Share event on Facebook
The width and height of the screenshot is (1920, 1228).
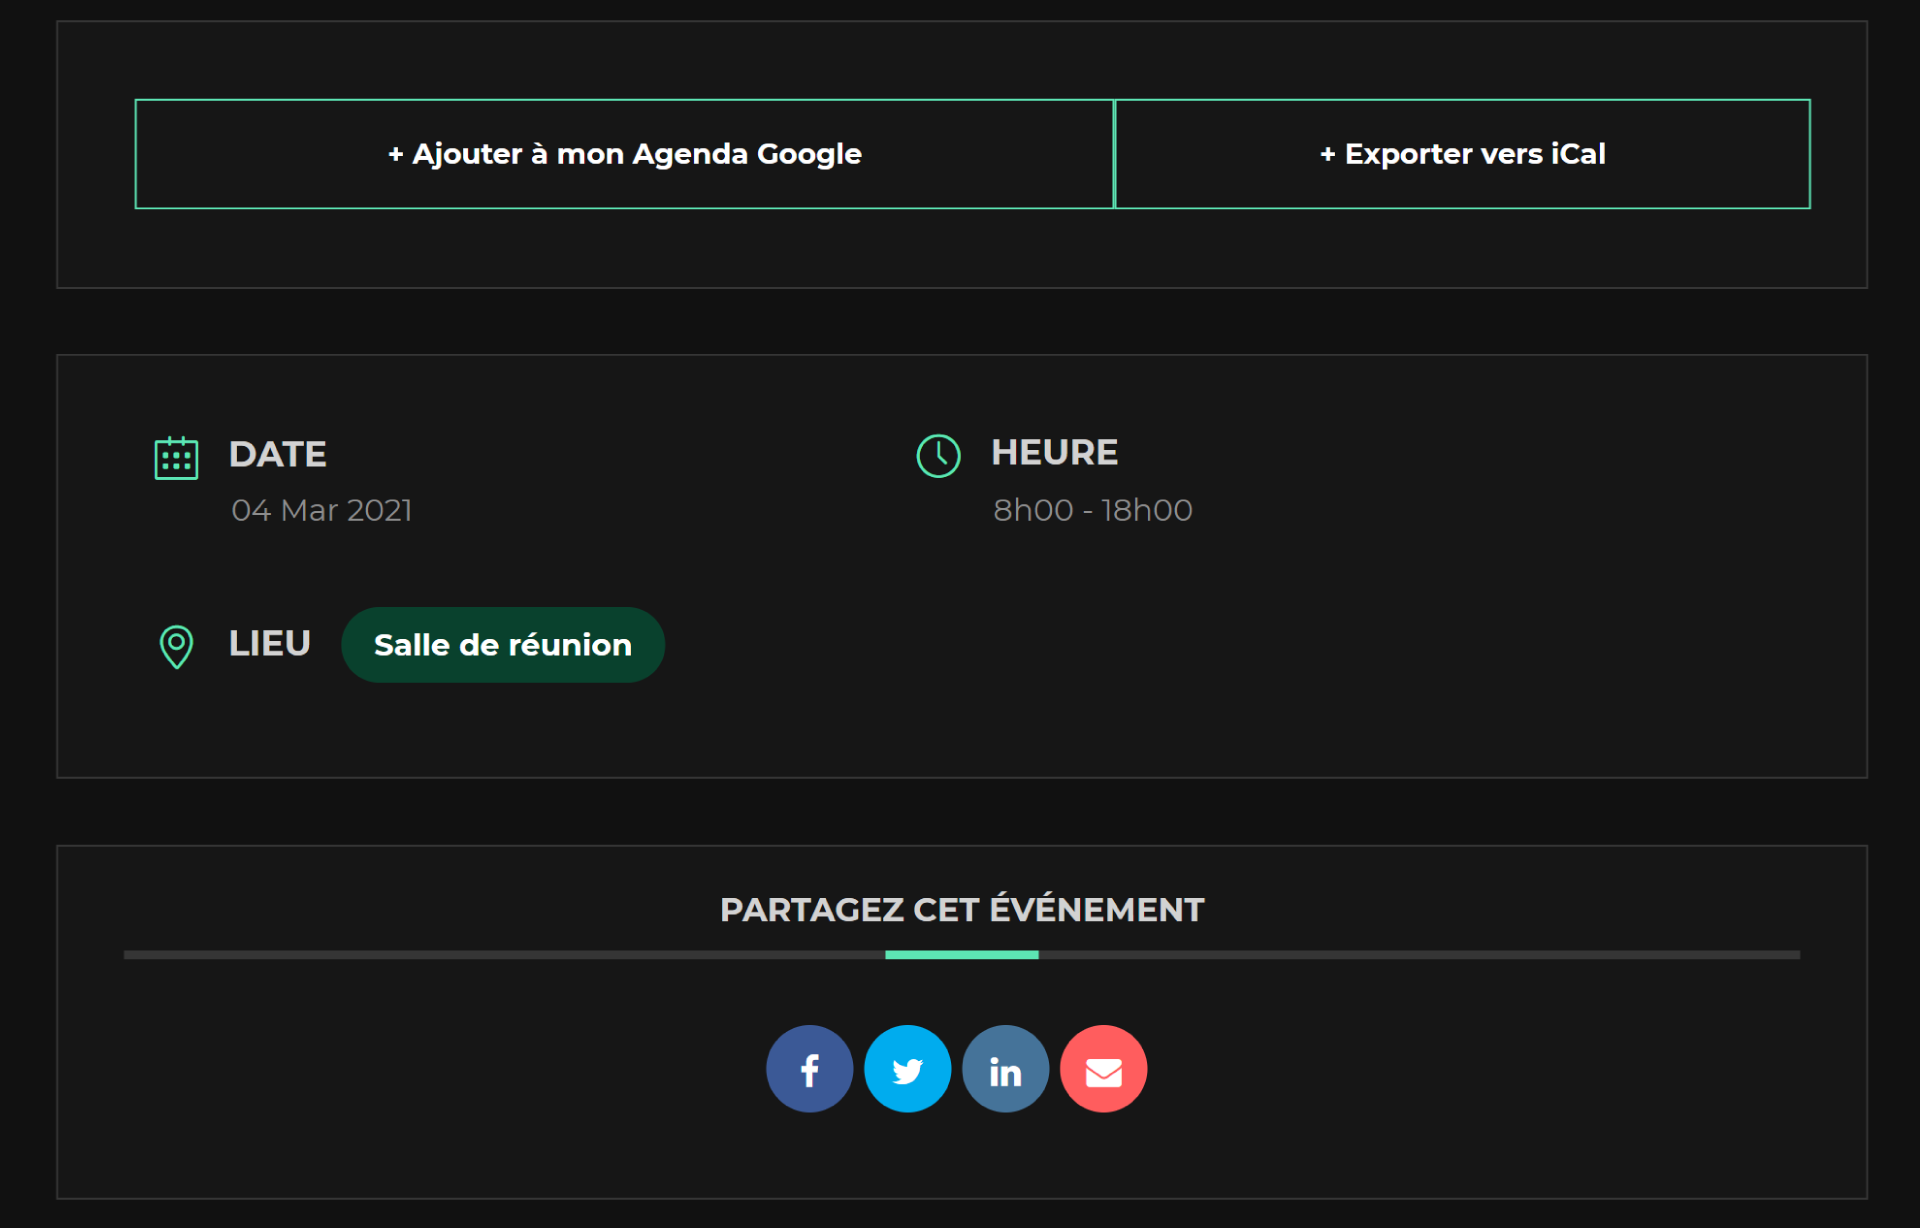[809, 1069]
